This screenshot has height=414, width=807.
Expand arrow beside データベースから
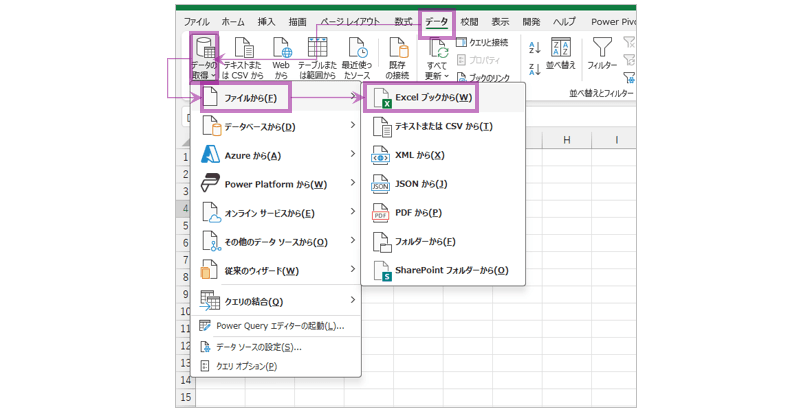click(x=353, y=125)
